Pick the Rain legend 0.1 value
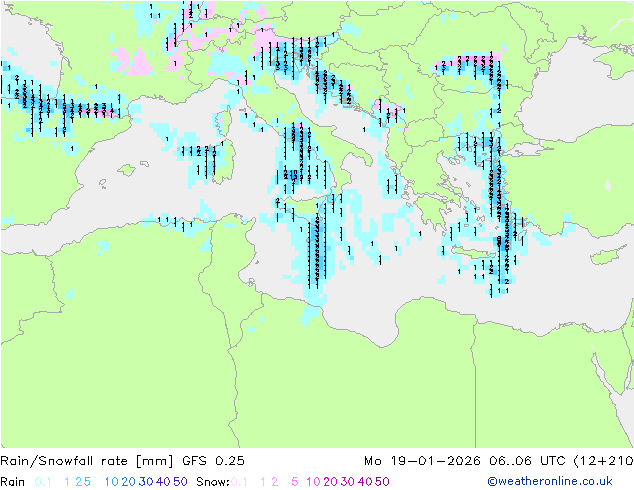 (x=43, y=482)
